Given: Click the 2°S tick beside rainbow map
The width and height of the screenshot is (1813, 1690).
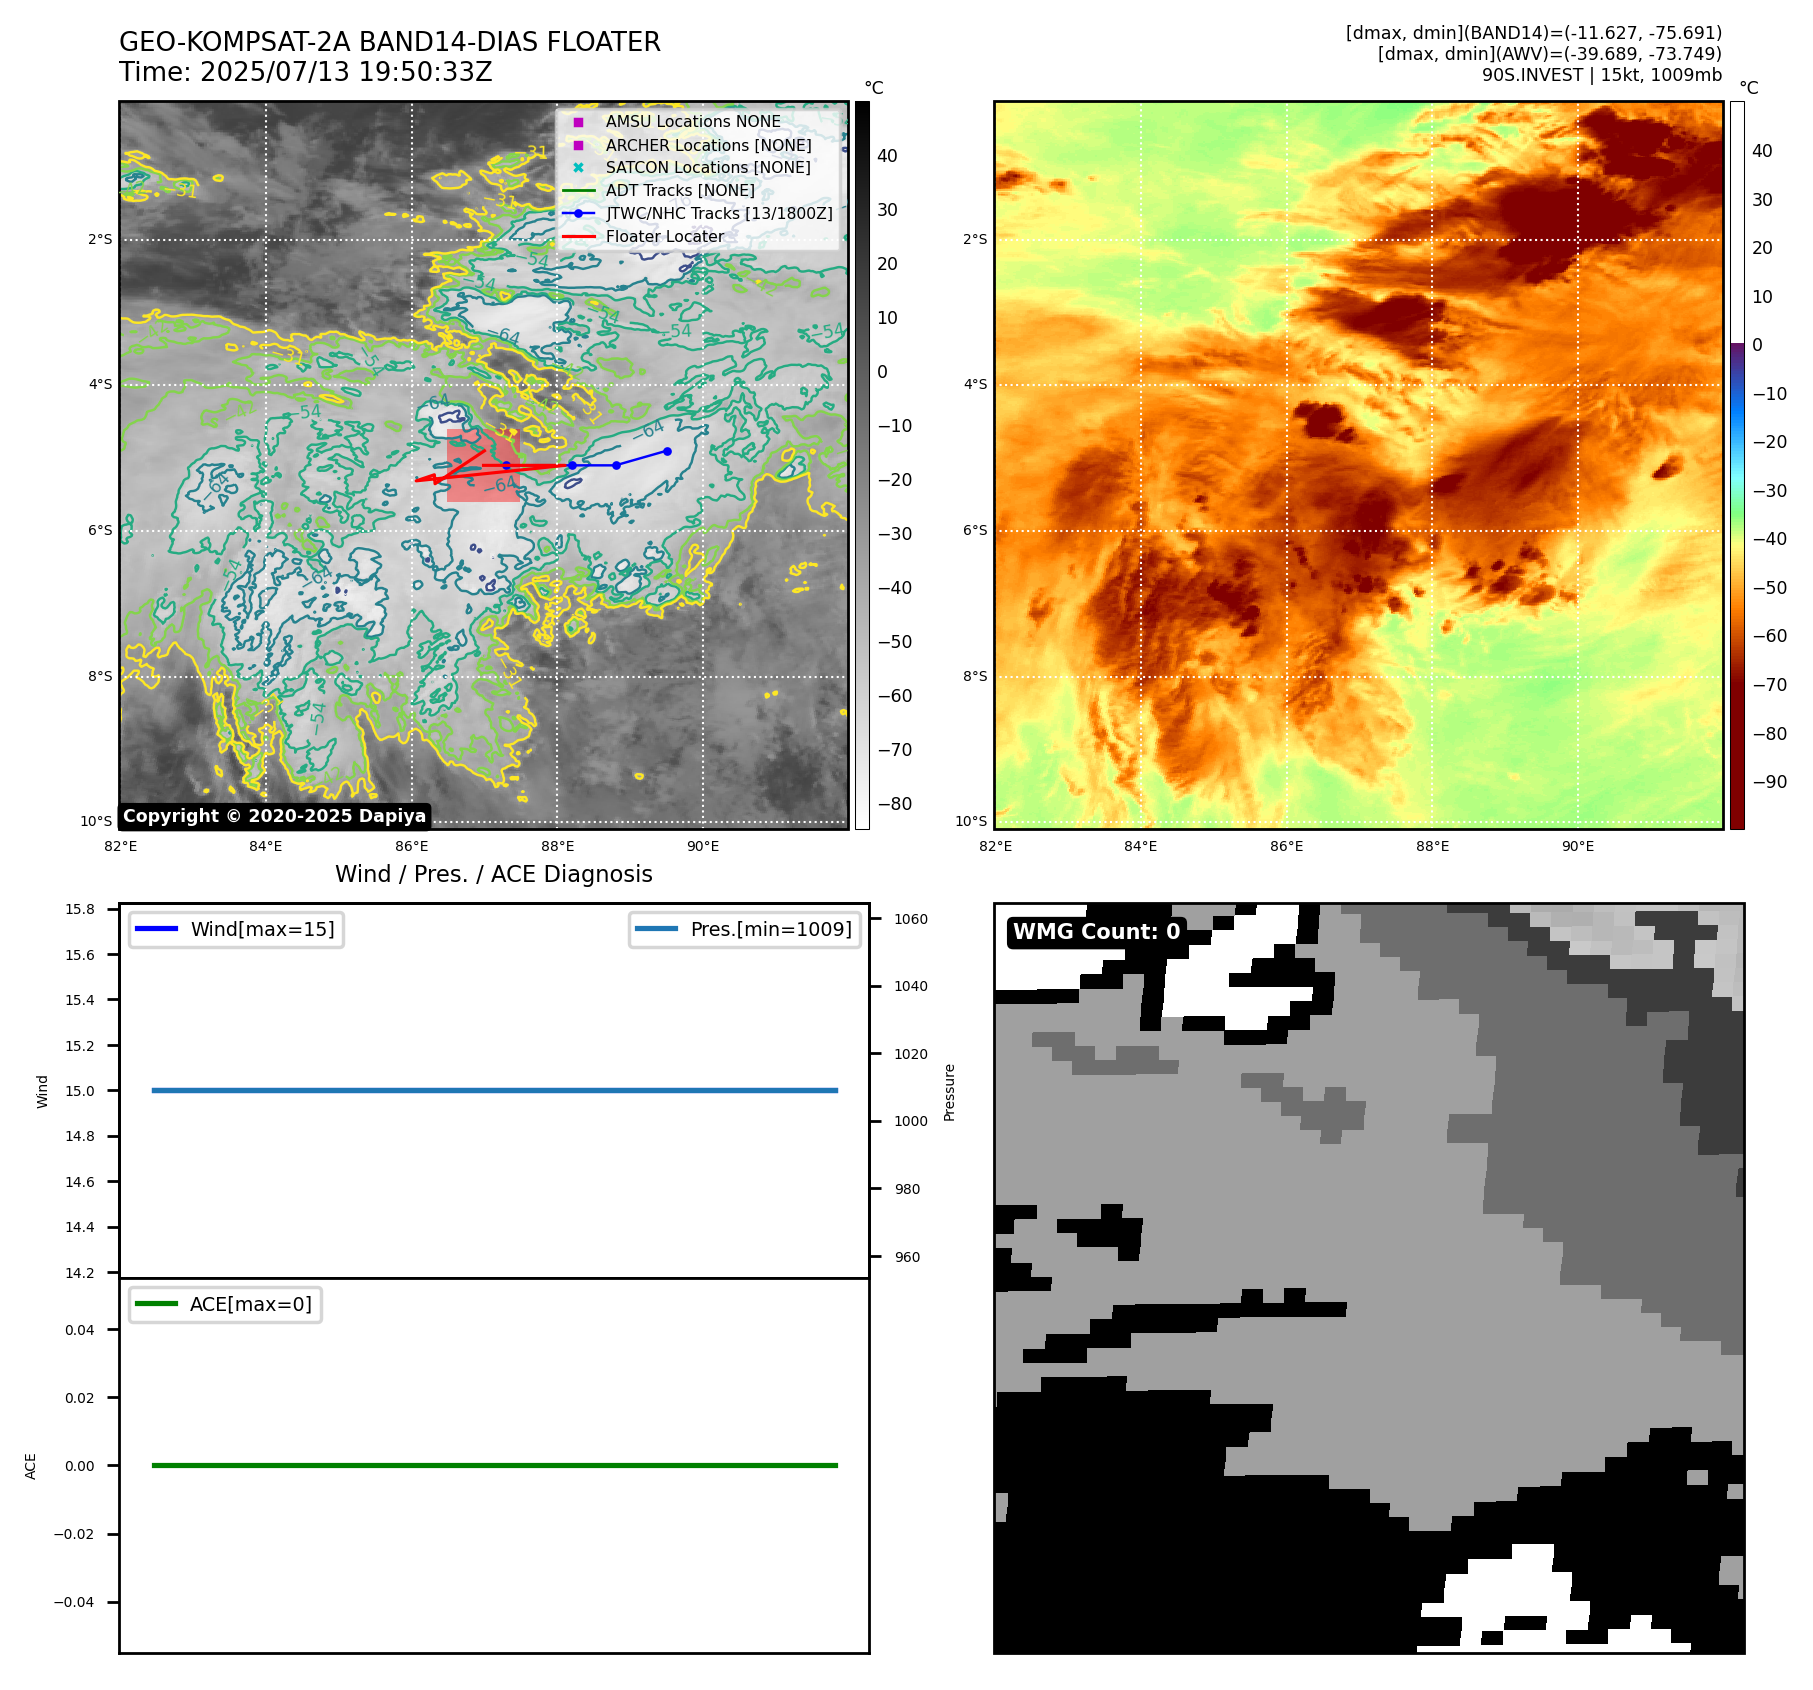Looking at the screenshot, I should [x=975, y=240].
